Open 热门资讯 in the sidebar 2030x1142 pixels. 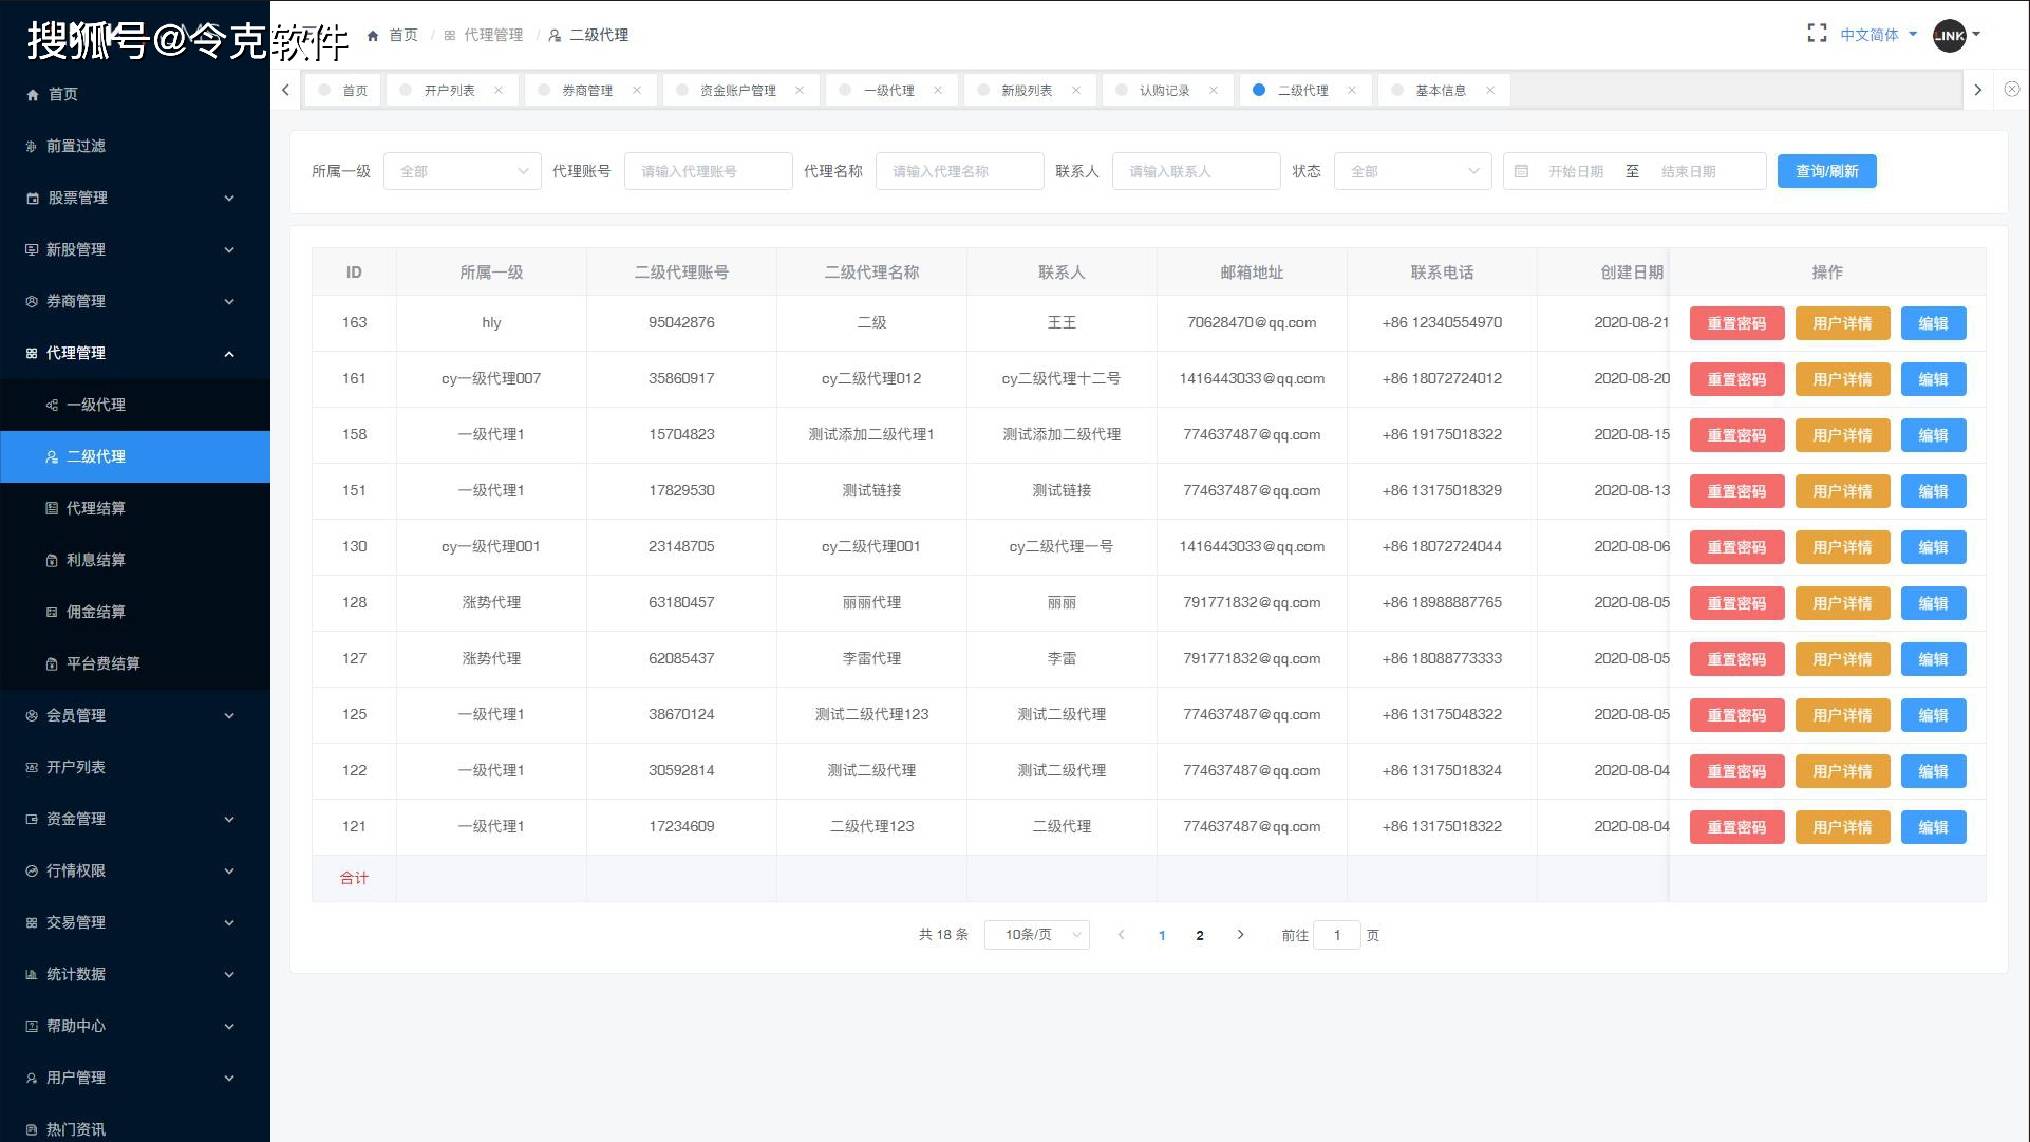pyautogui.click(x=135, y=1129)
